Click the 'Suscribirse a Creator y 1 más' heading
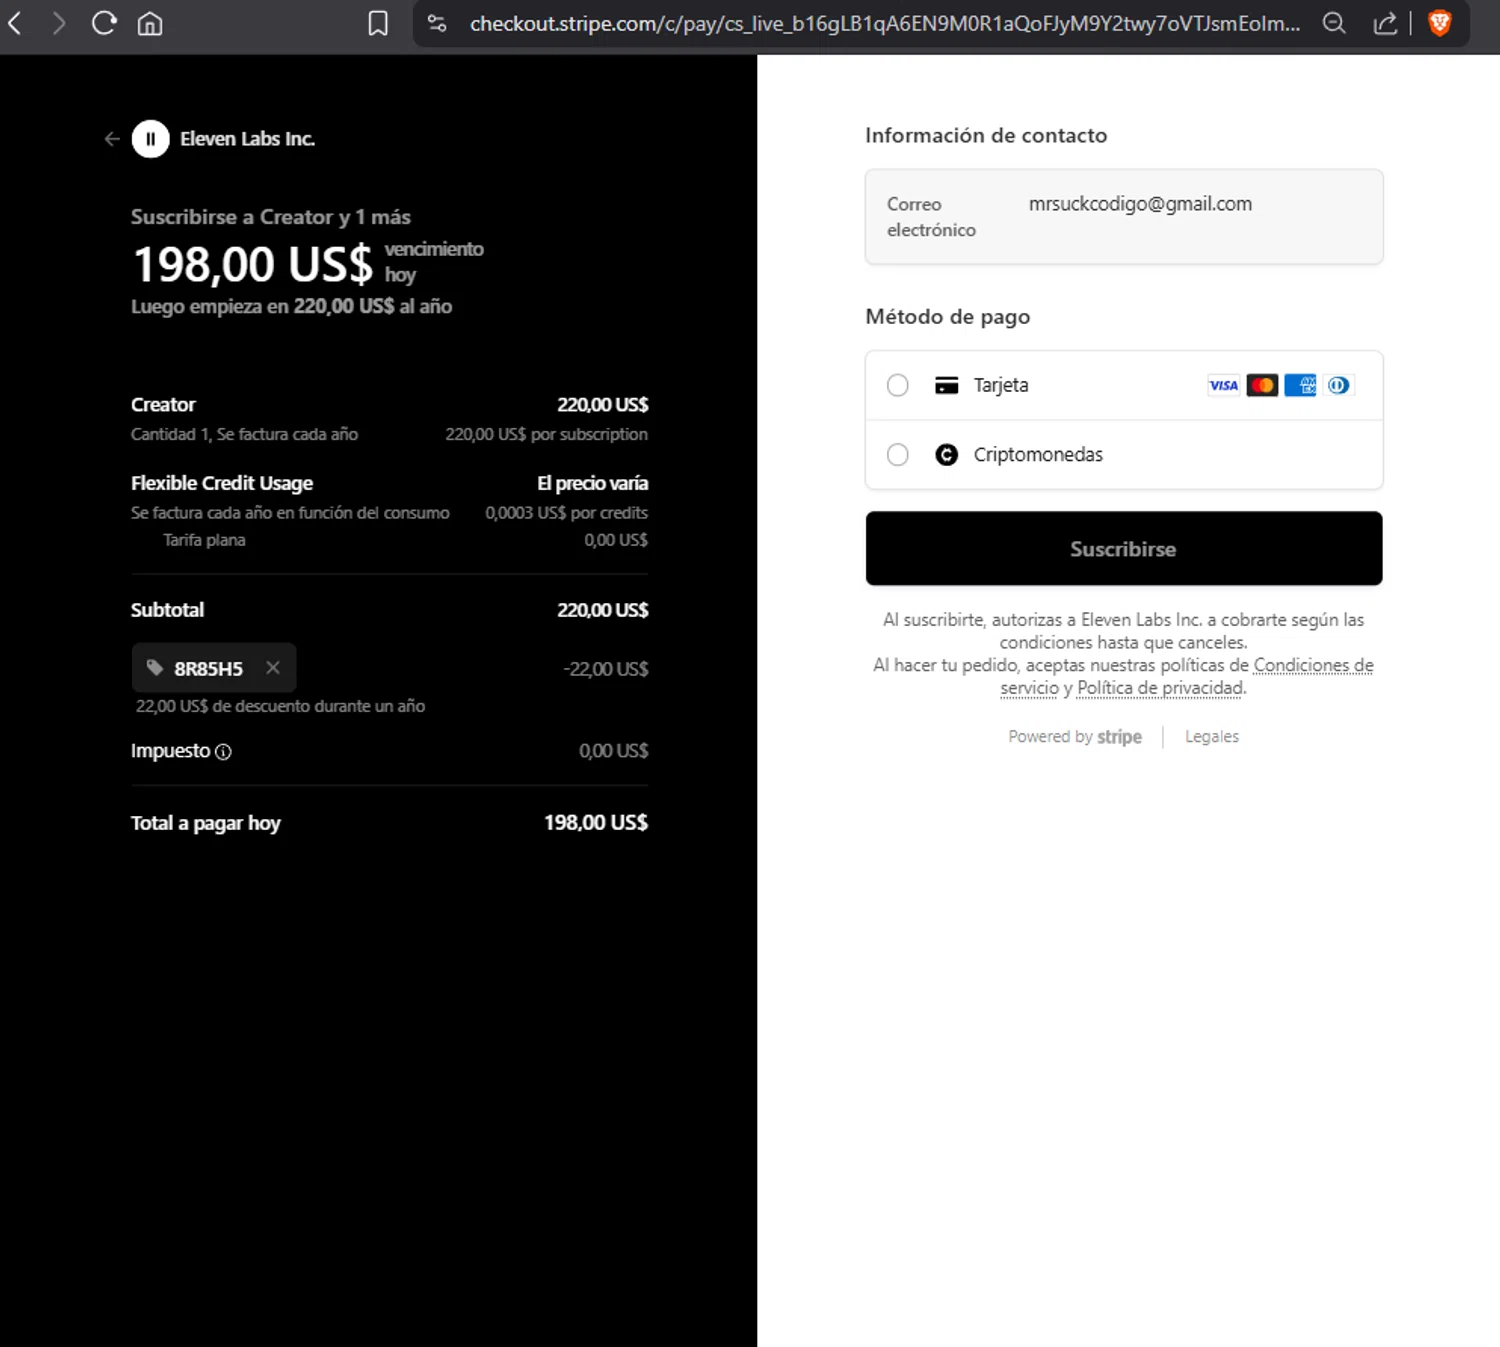 pyautogui.click(x=271, y=217)
